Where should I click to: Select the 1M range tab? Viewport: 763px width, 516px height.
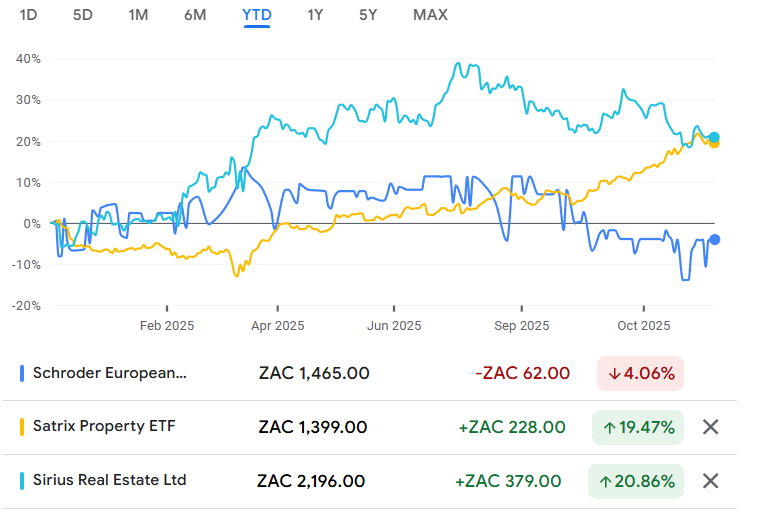click(x=139, y=15)
